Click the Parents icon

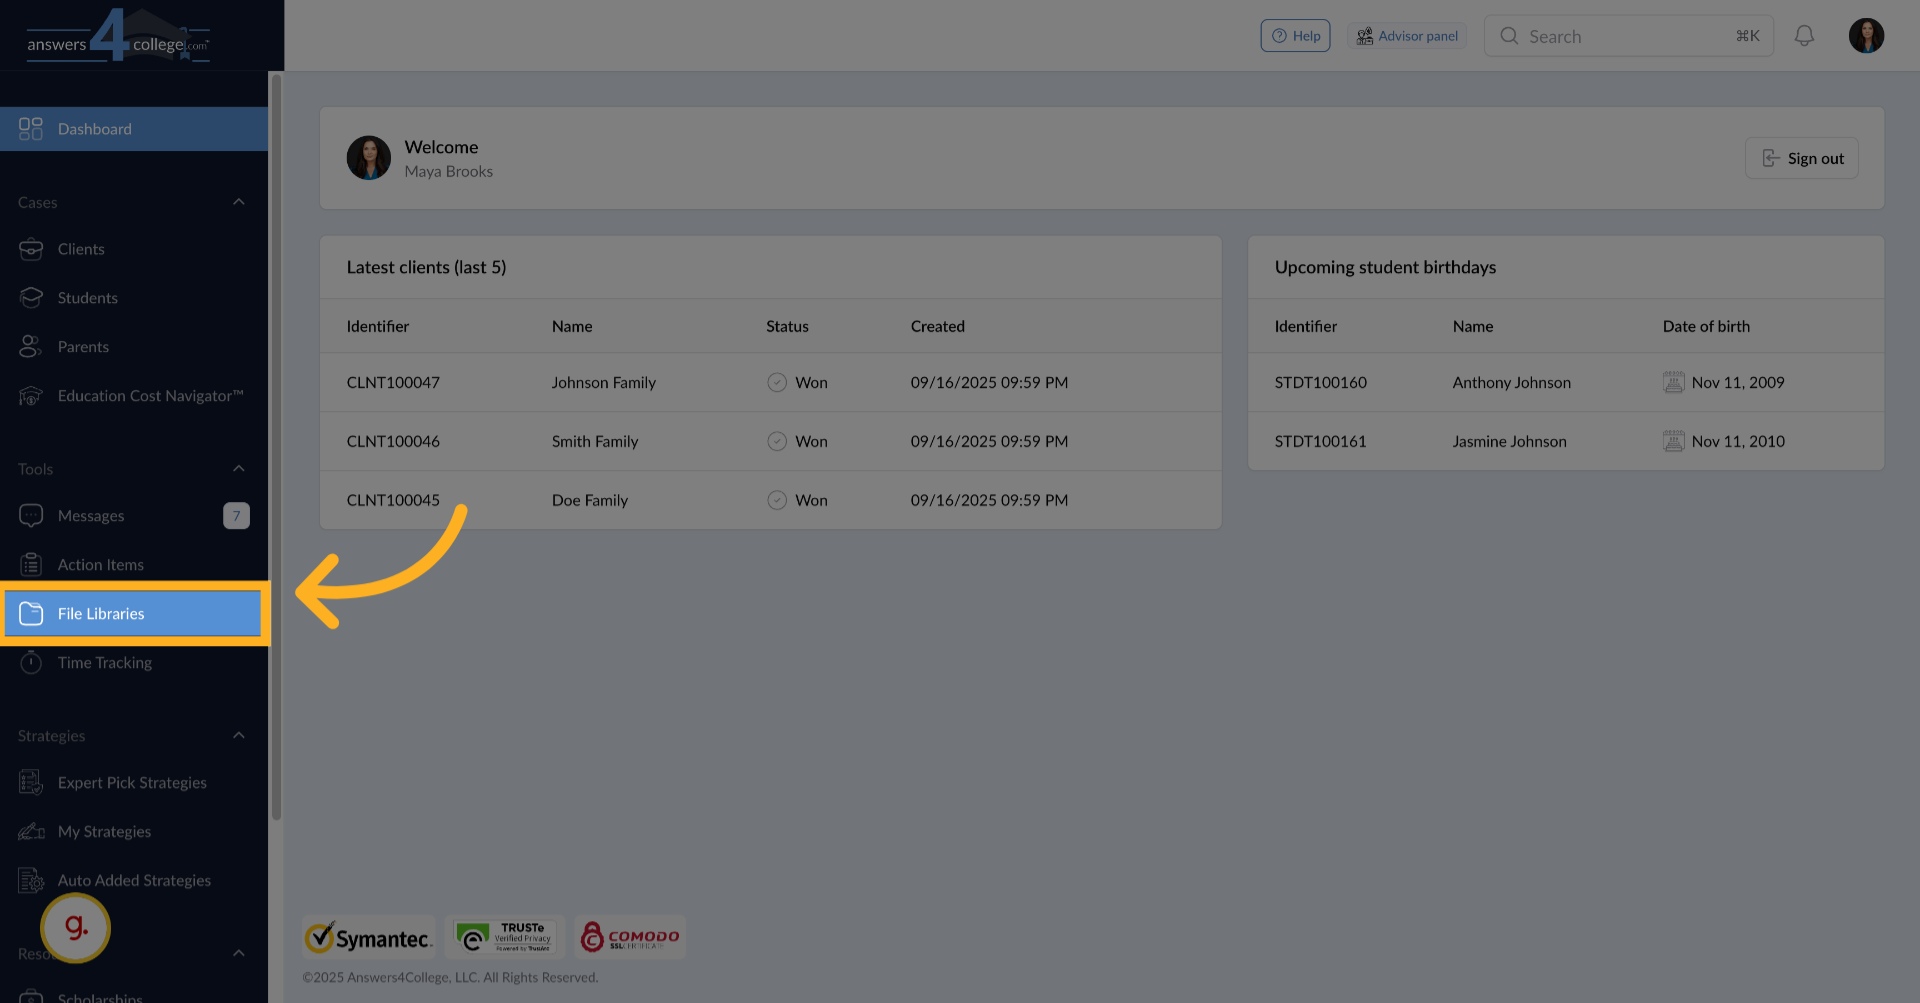31,346
